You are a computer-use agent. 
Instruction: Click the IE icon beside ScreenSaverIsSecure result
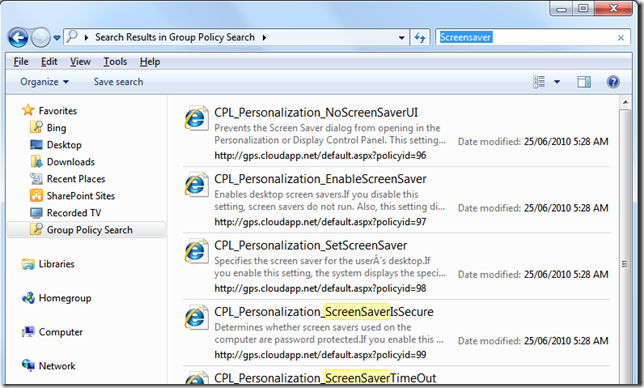tap(196, 318)
